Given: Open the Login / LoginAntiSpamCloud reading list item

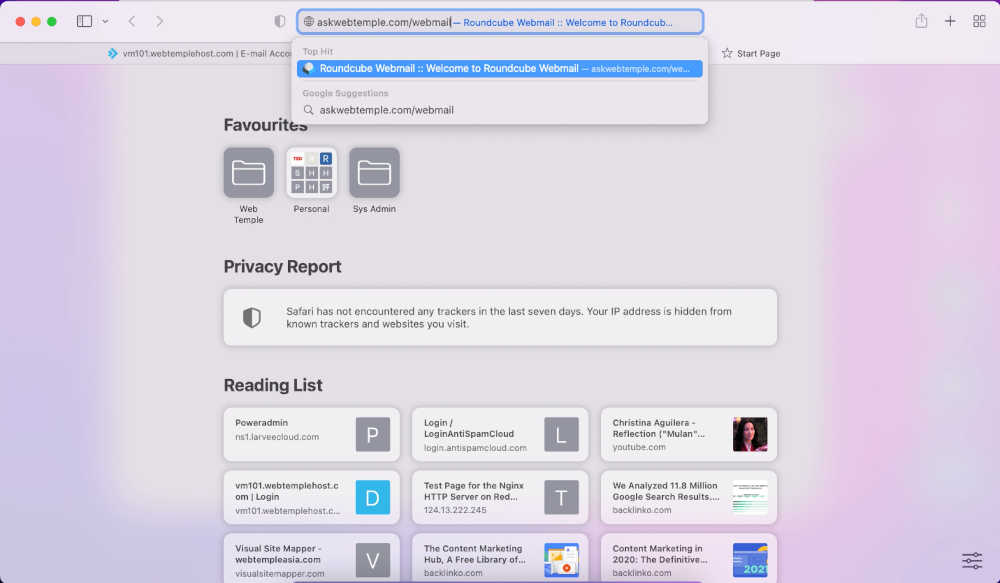Looking at the screenshot, I should point(500,434).
